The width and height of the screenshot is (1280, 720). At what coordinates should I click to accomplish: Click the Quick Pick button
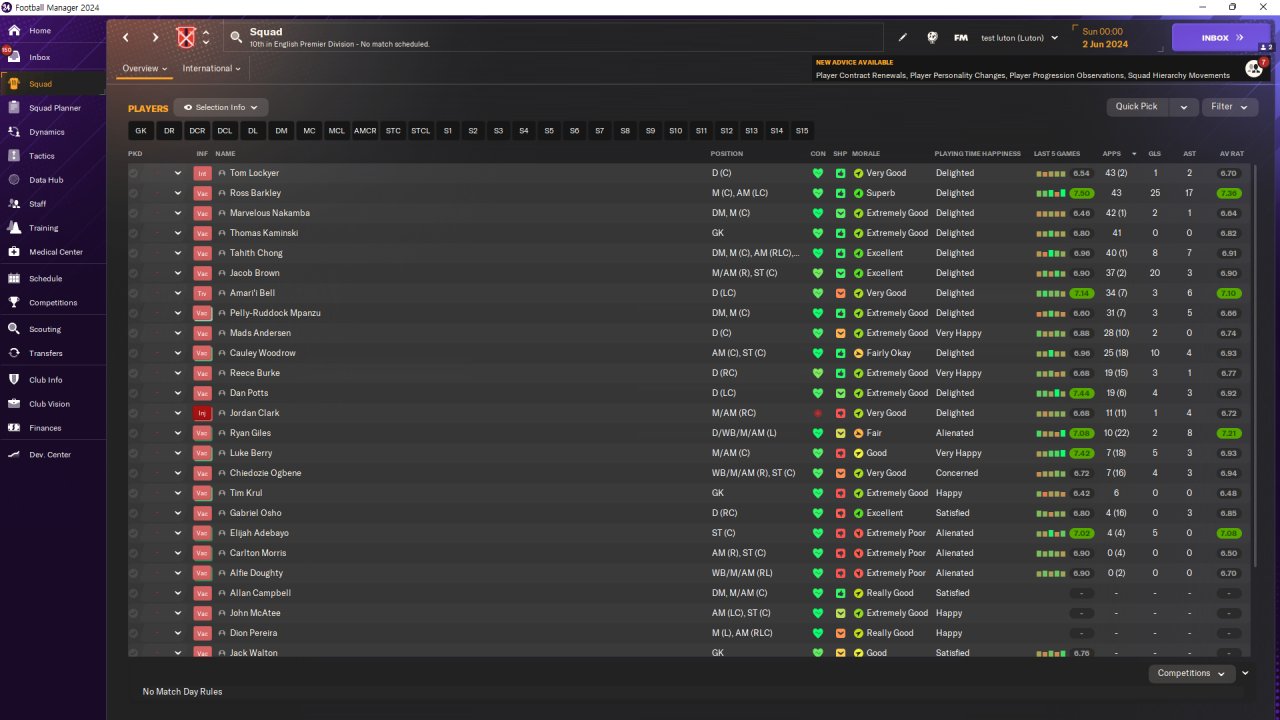pos(1137,107)
